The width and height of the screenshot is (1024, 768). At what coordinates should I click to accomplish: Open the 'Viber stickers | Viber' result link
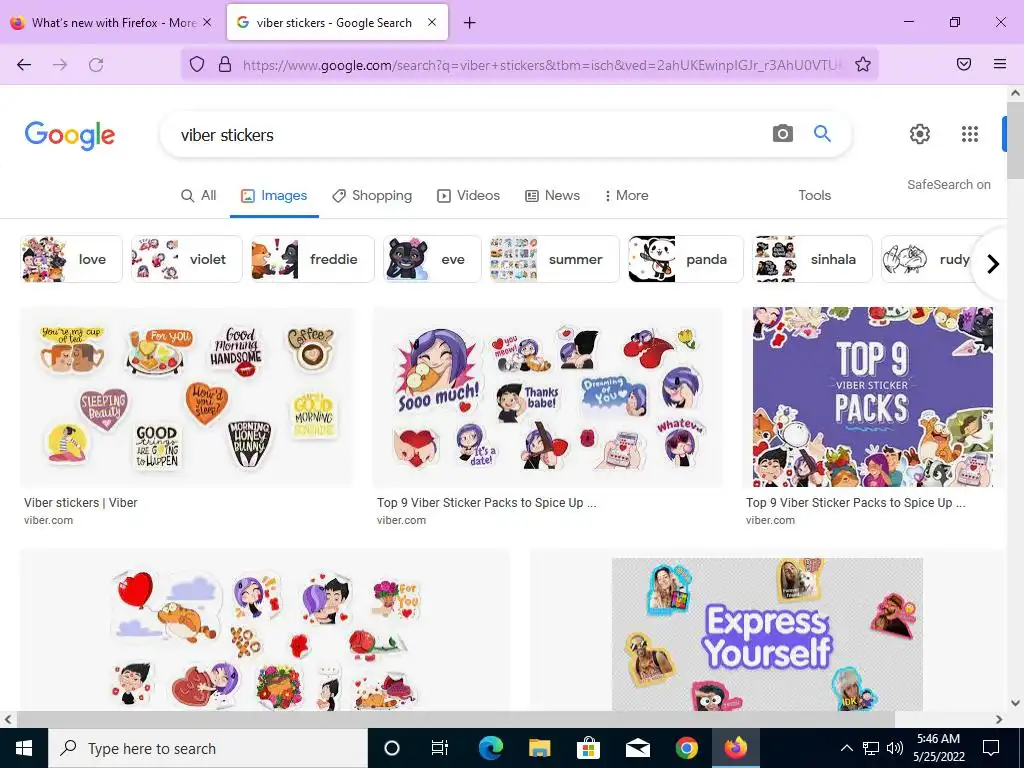coord(81,503)
